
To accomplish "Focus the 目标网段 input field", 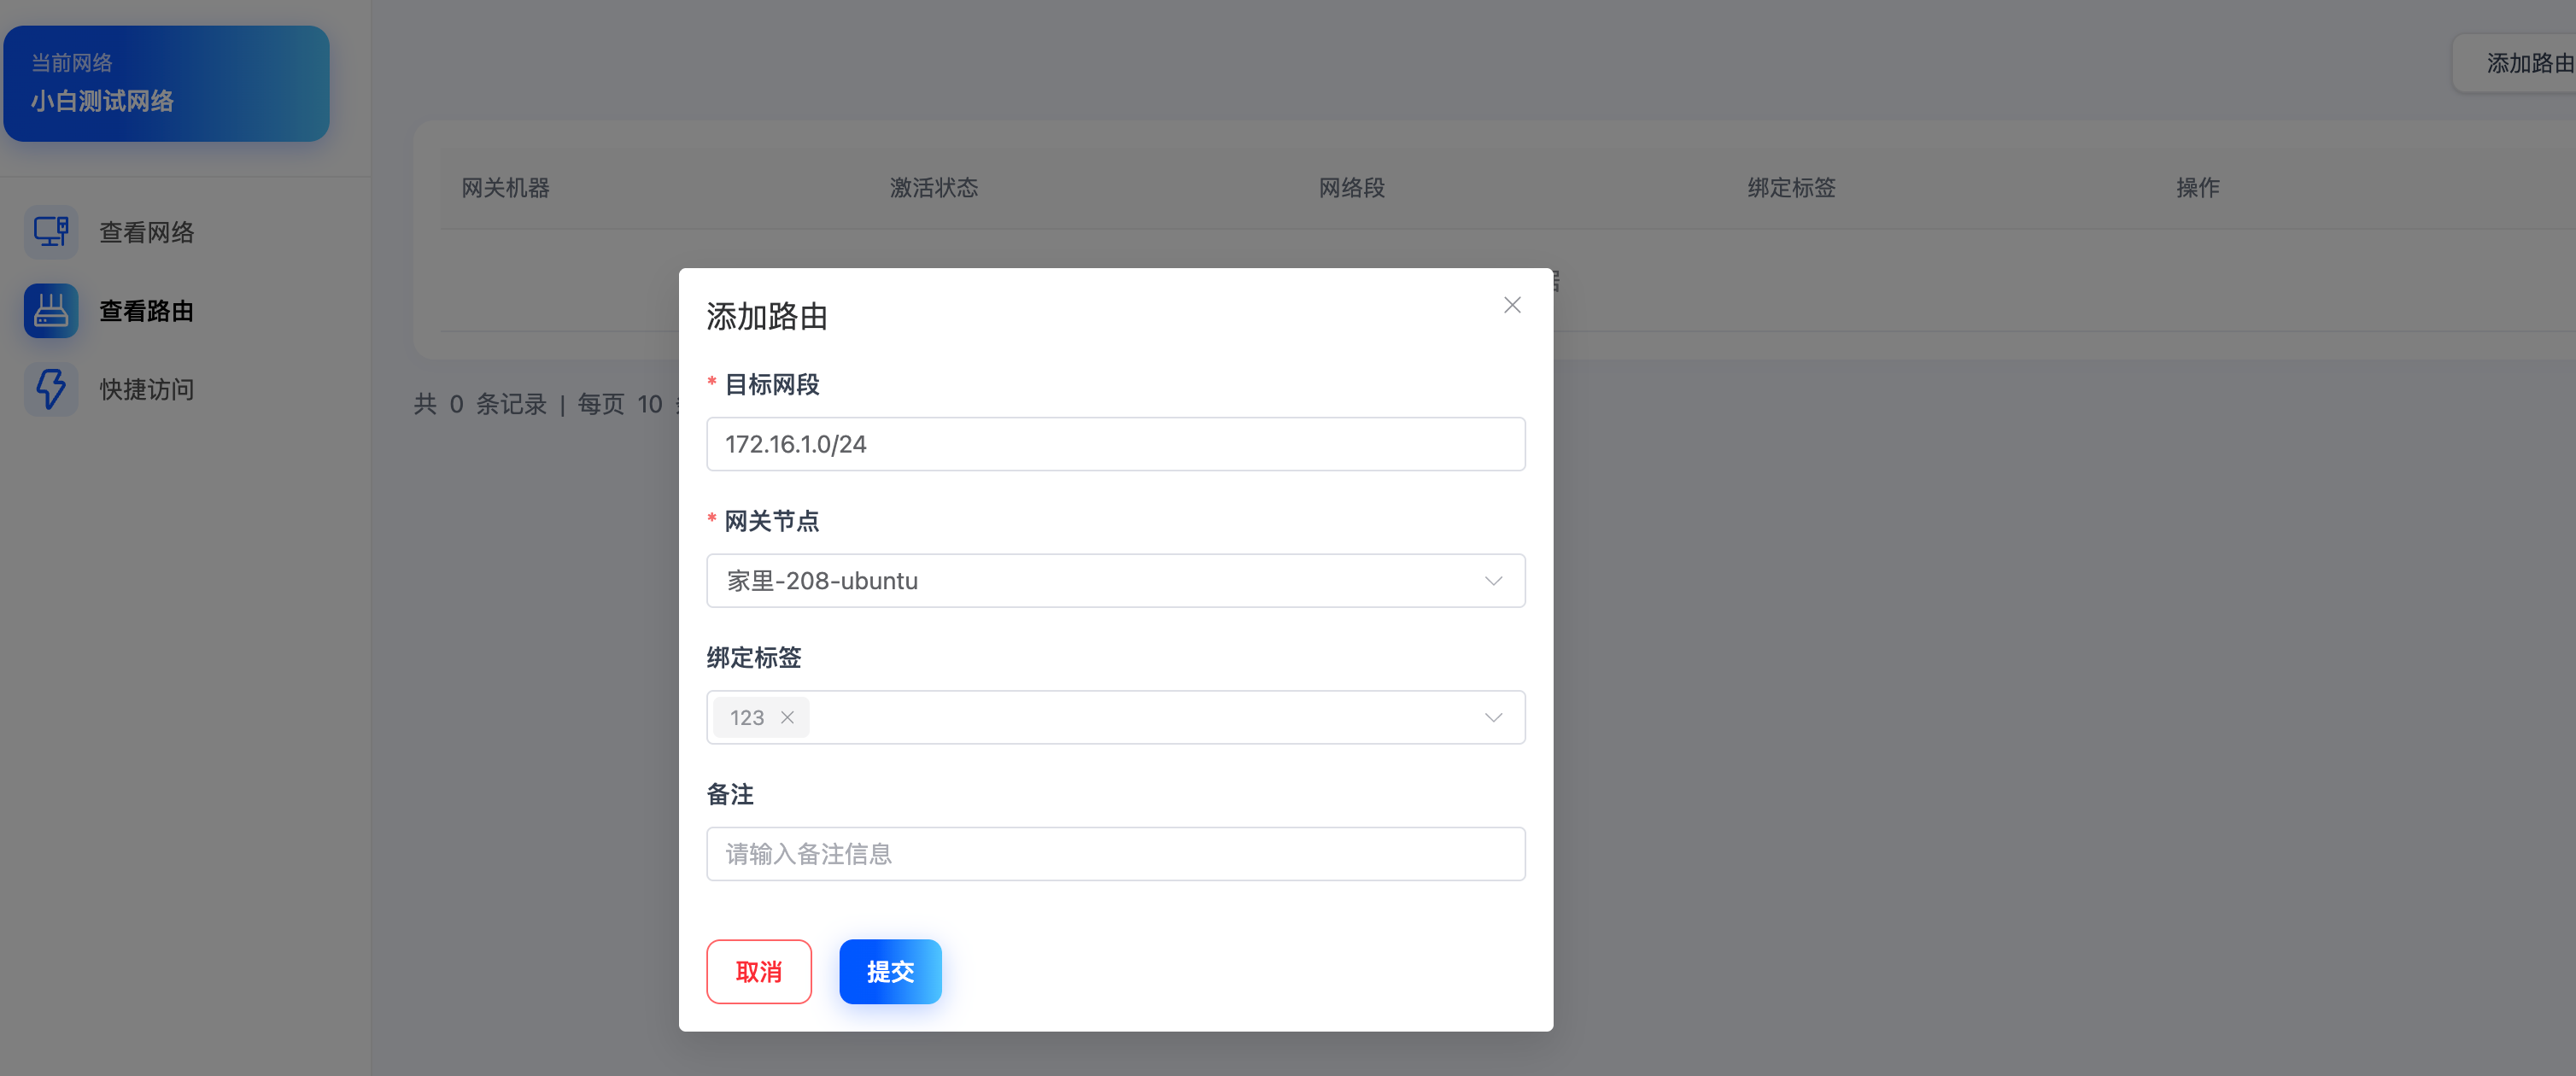I will coord(1115,444).
